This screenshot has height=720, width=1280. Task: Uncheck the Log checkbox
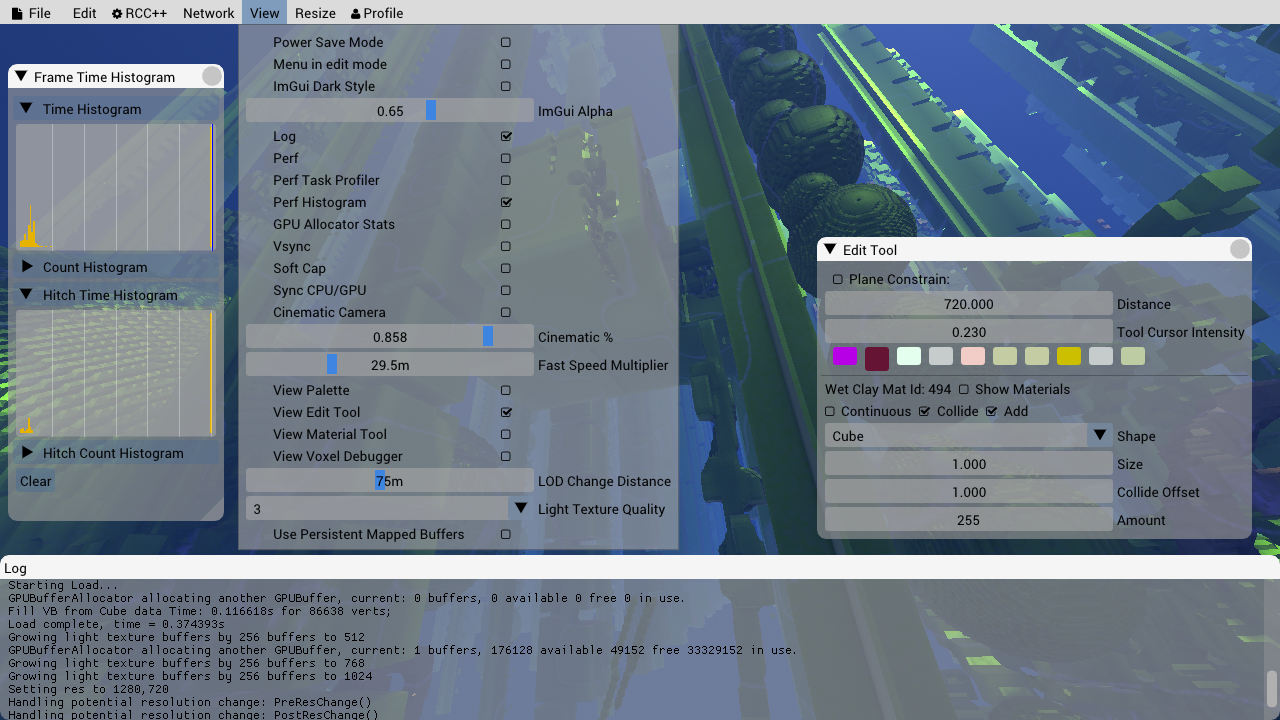[x=506, y=137]
